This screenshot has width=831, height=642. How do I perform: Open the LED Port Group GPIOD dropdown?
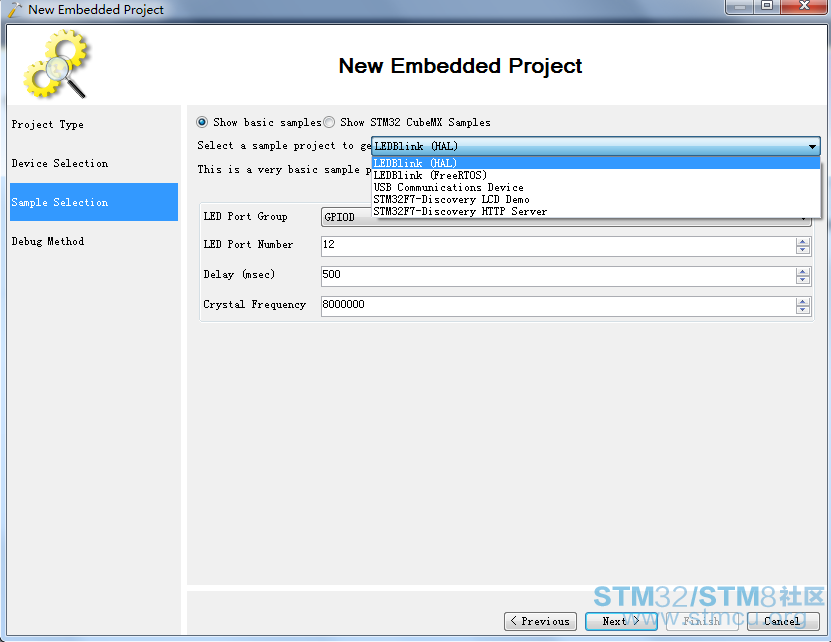[x=565, y=217]
